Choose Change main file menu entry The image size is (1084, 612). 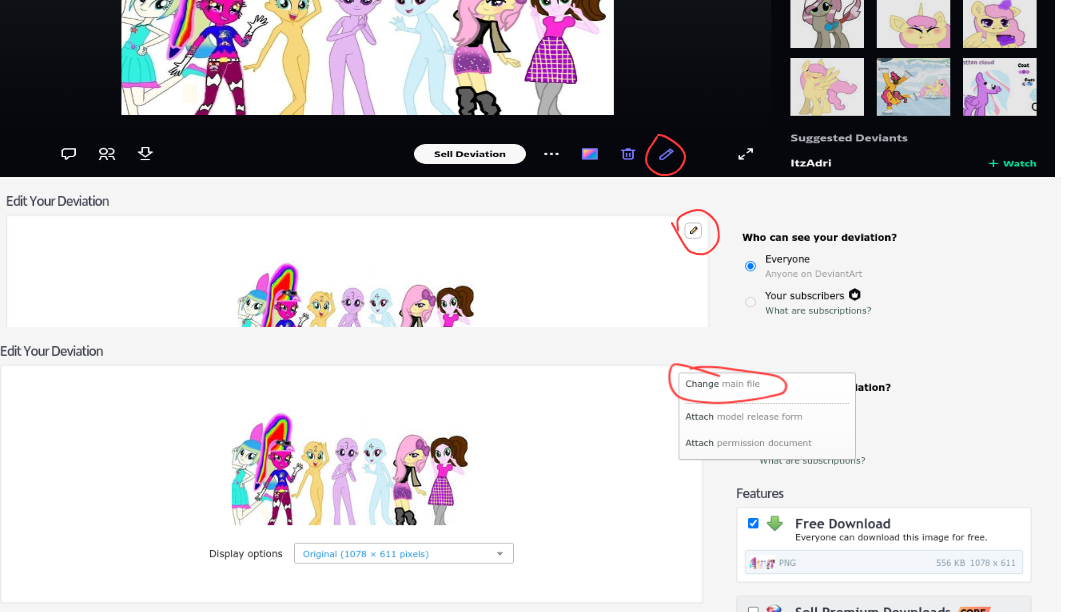pos(722,384)
